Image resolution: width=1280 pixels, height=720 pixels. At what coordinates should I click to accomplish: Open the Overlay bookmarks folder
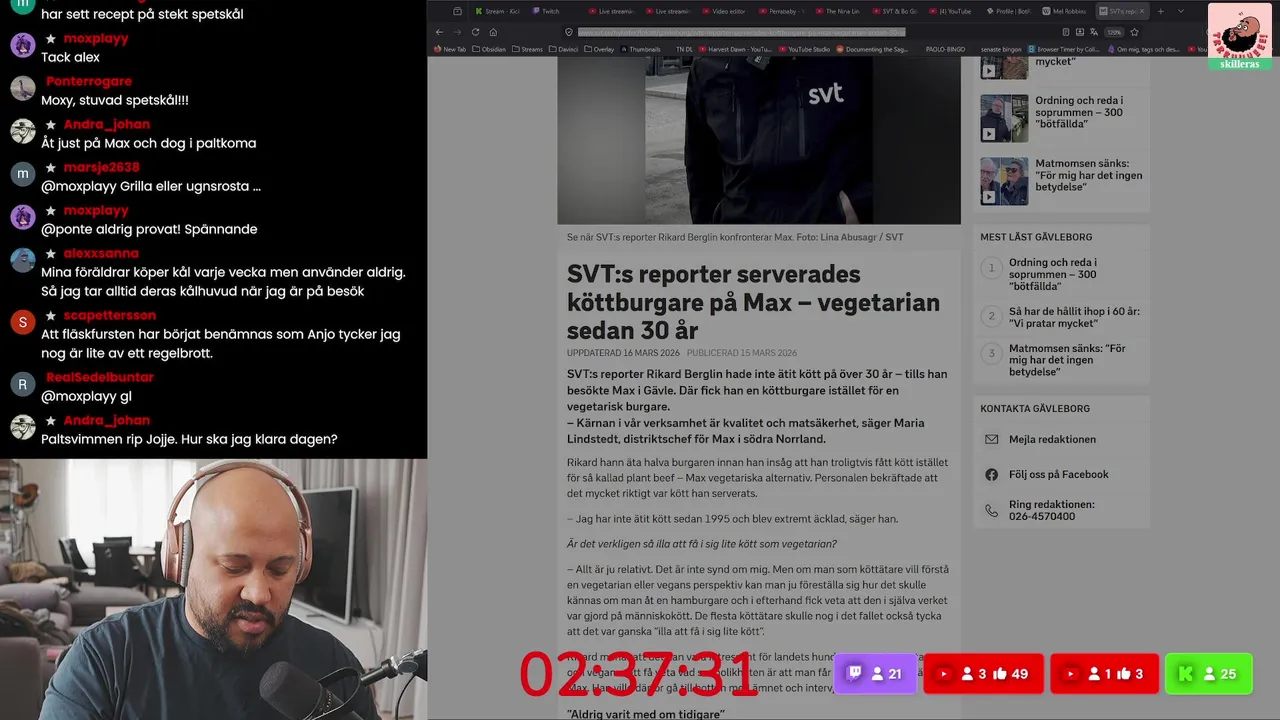(599, 49)
